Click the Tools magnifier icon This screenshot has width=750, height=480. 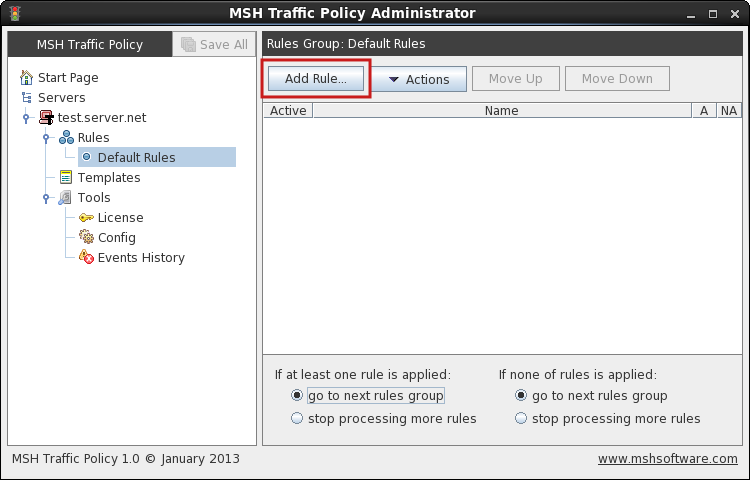coord(65,197)
